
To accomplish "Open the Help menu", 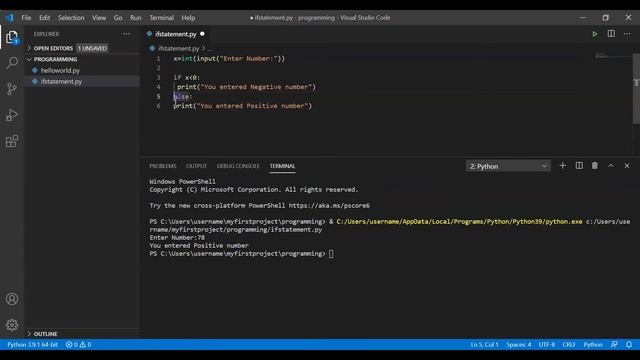I will tap(188, 18).
